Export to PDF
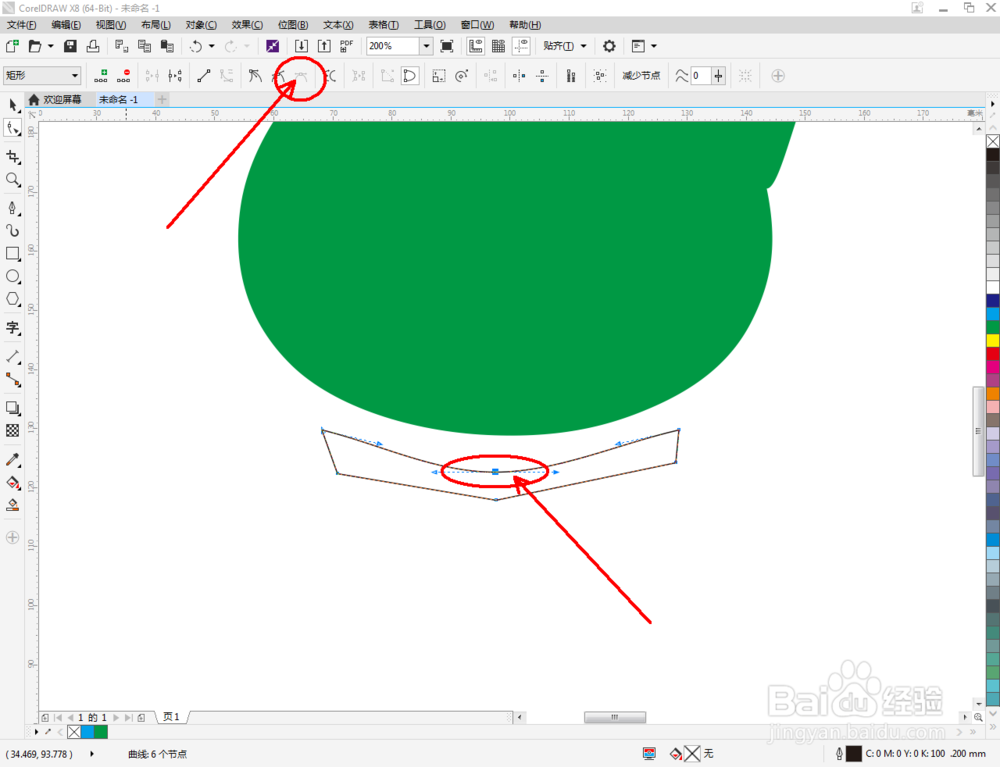 coord(347,46)
